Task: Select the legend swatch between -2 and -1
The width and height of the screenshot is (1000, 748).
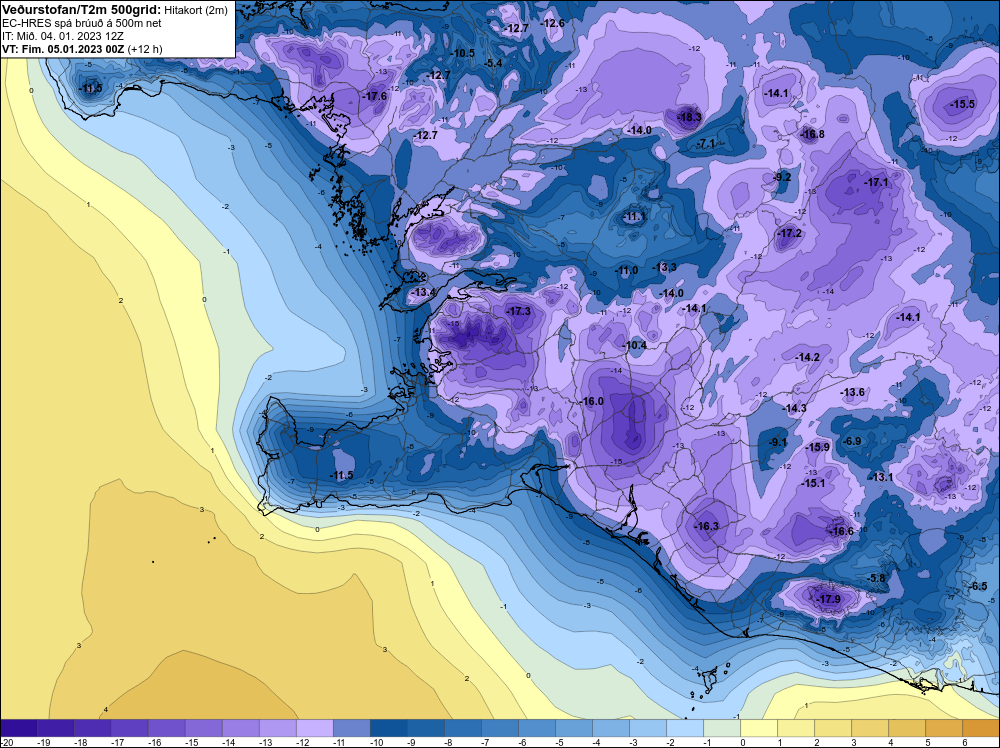Action: (686, 728)
